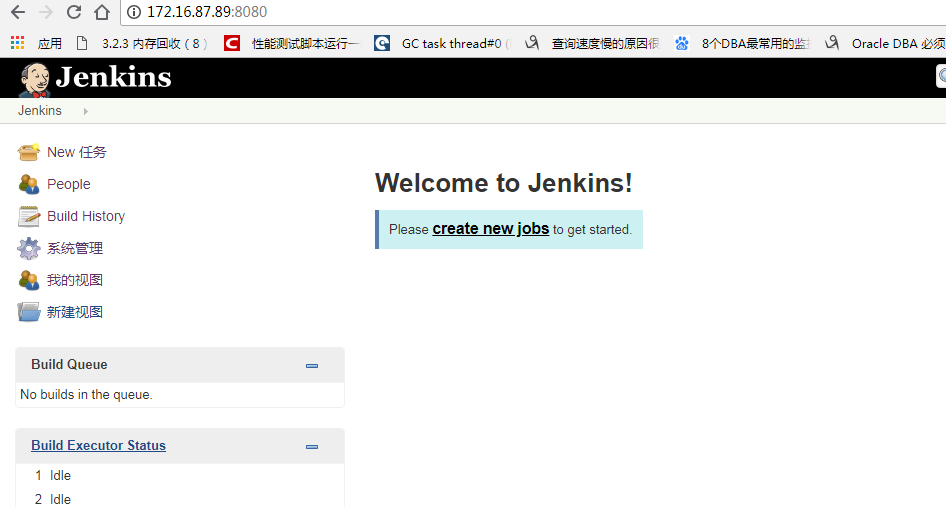
Task: Click executor 2 Idle row
Action: point(180,500)
